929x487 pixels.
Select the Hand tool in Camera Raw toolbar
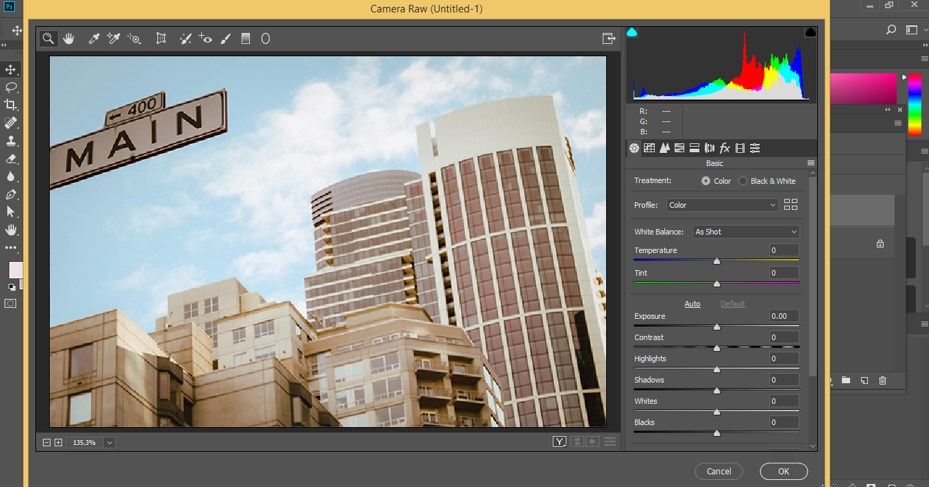(x=69, y=39)
